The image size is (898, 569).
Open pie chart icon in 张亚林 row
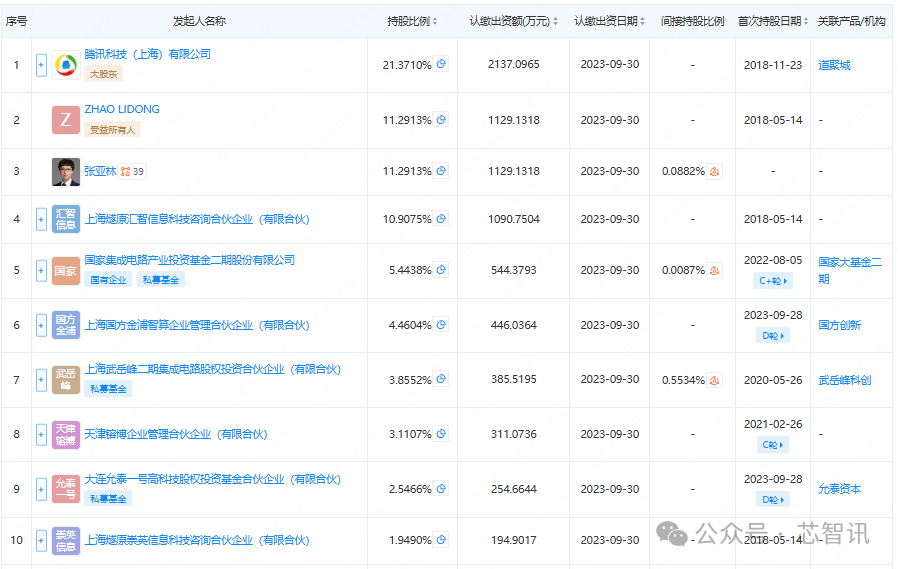pos(441,170)
